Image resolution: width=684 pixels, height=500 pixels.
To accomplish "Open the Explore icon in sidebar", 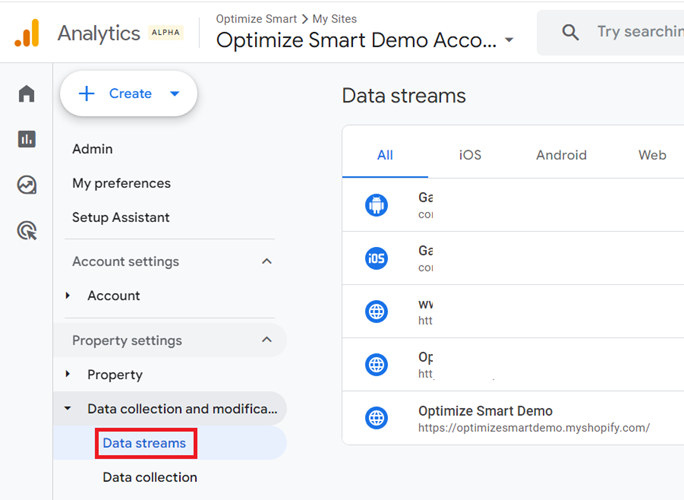I will [27, 185].
